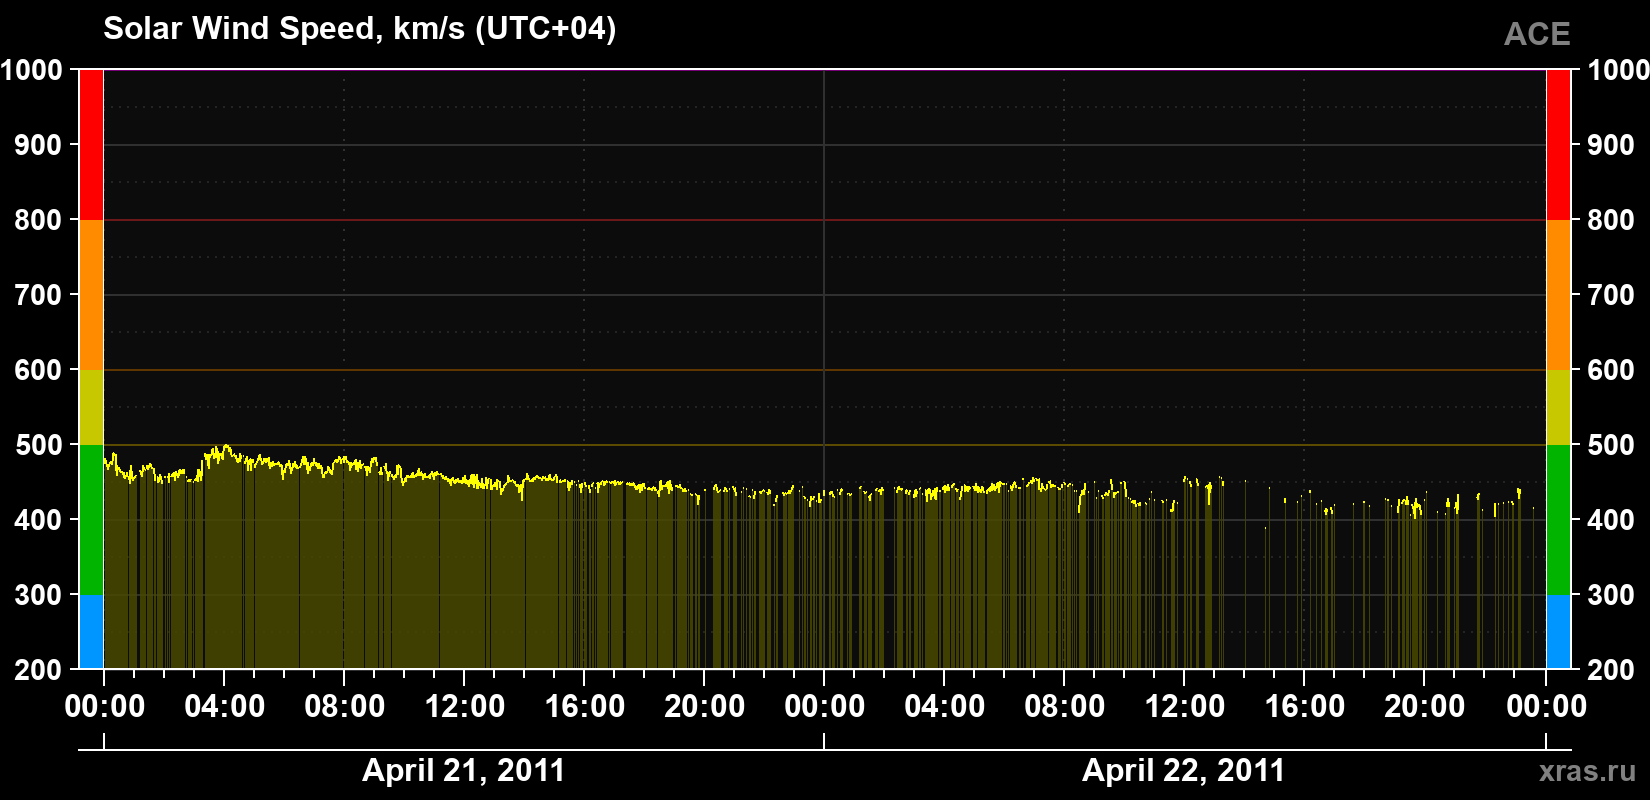Select the orange segment of the right color scale

1558,295
